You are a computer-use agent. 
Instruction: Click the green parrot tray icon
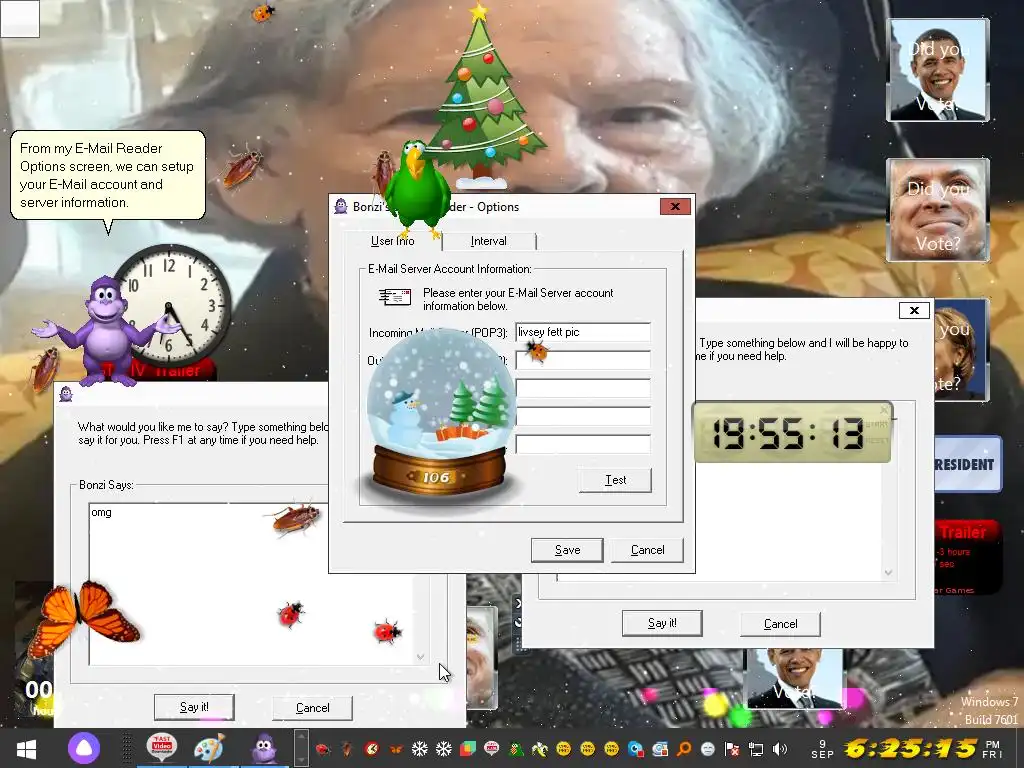(x=516, y=749)
